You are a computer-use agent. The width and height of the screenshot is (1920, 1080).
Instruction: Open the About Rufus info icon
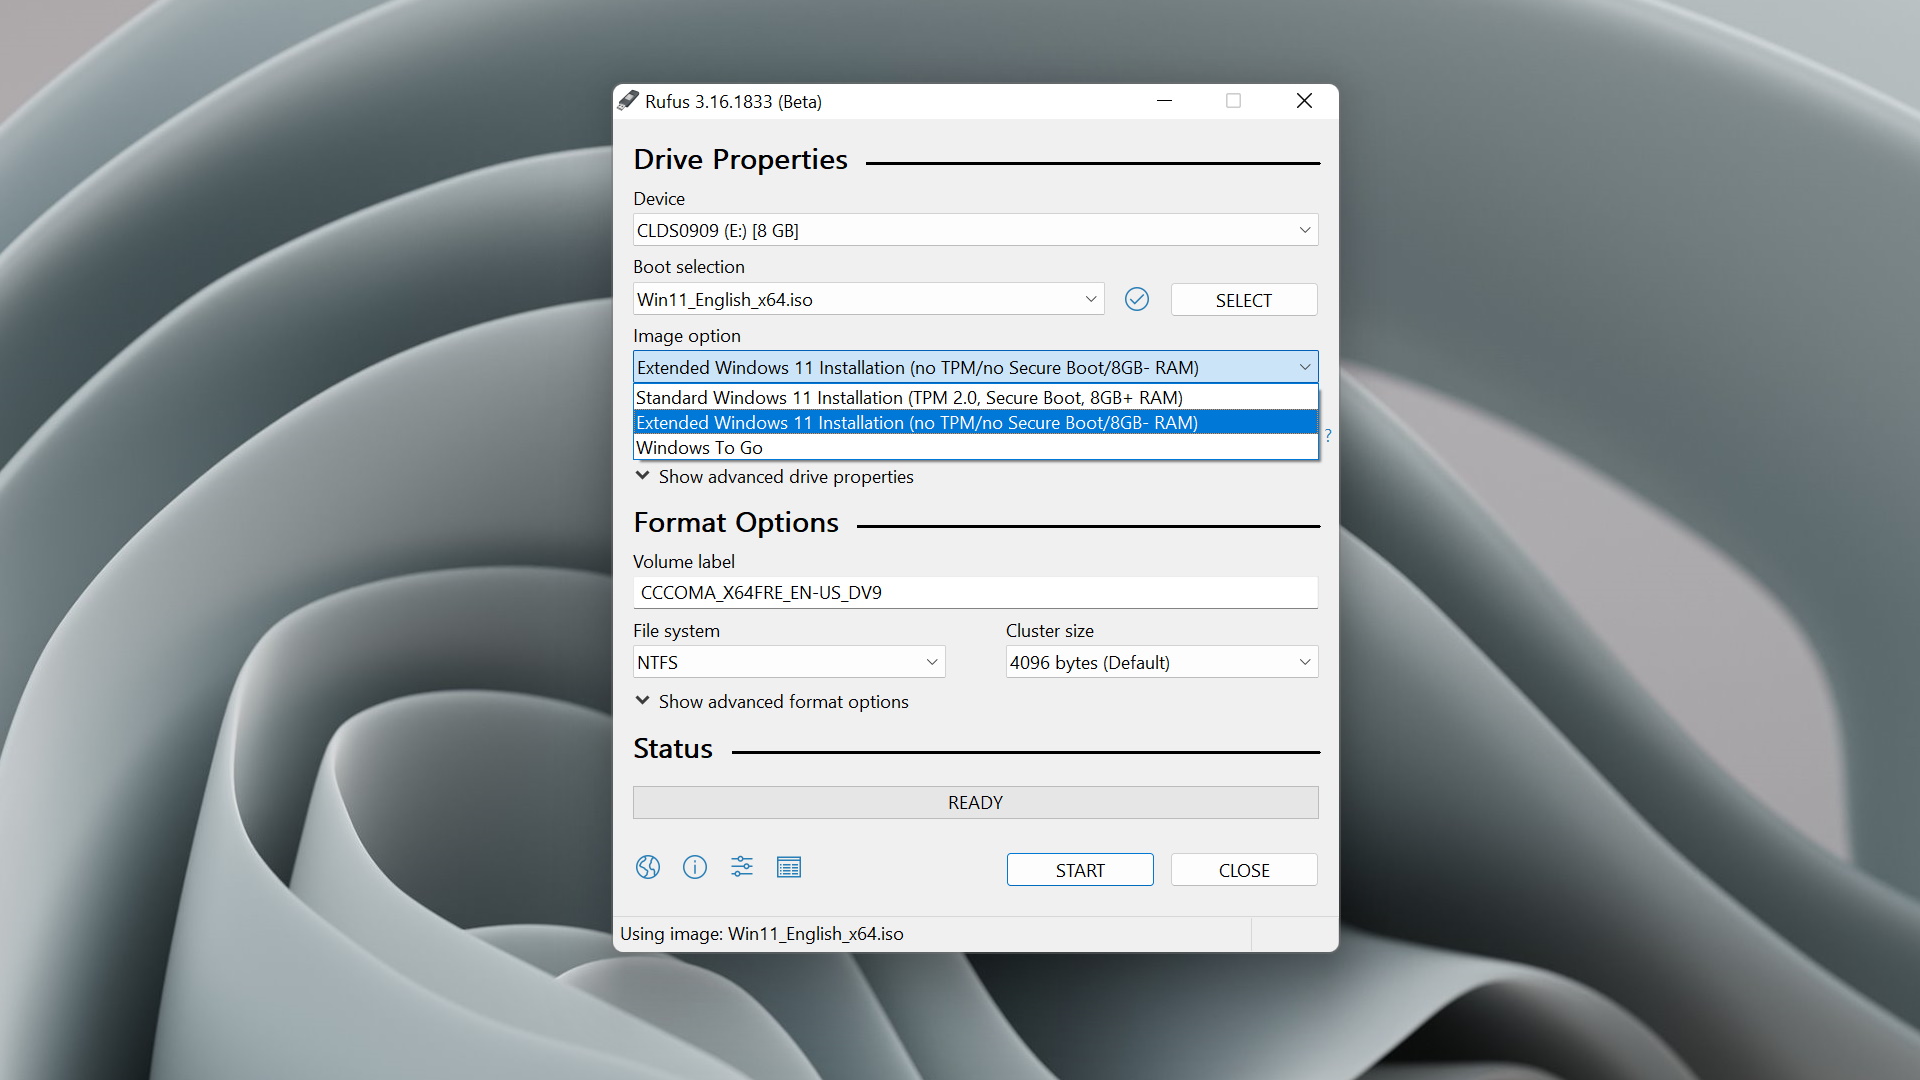(695, 867)
